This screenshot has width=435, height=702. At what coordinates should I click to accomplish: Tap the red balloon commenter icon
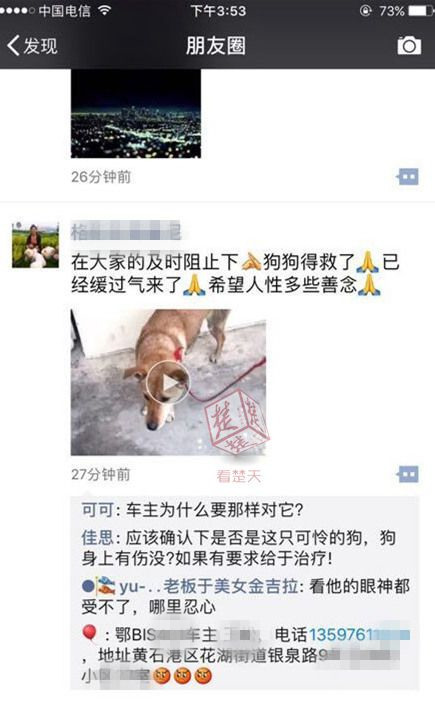coord(90,634)
